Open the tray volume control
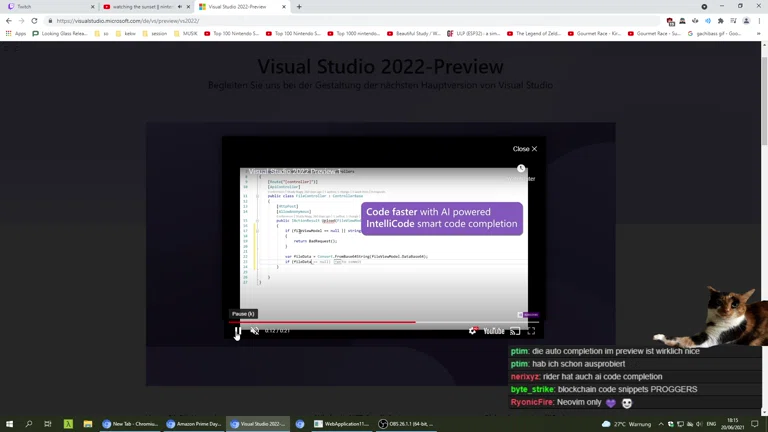 pyautogui.click(x=699, y=424)
